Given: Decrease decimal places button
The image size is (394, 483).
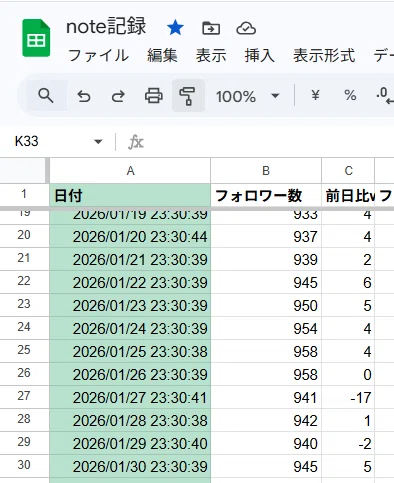Looking at the screenshot, I should pyautogui.click(x=385, y=96).
